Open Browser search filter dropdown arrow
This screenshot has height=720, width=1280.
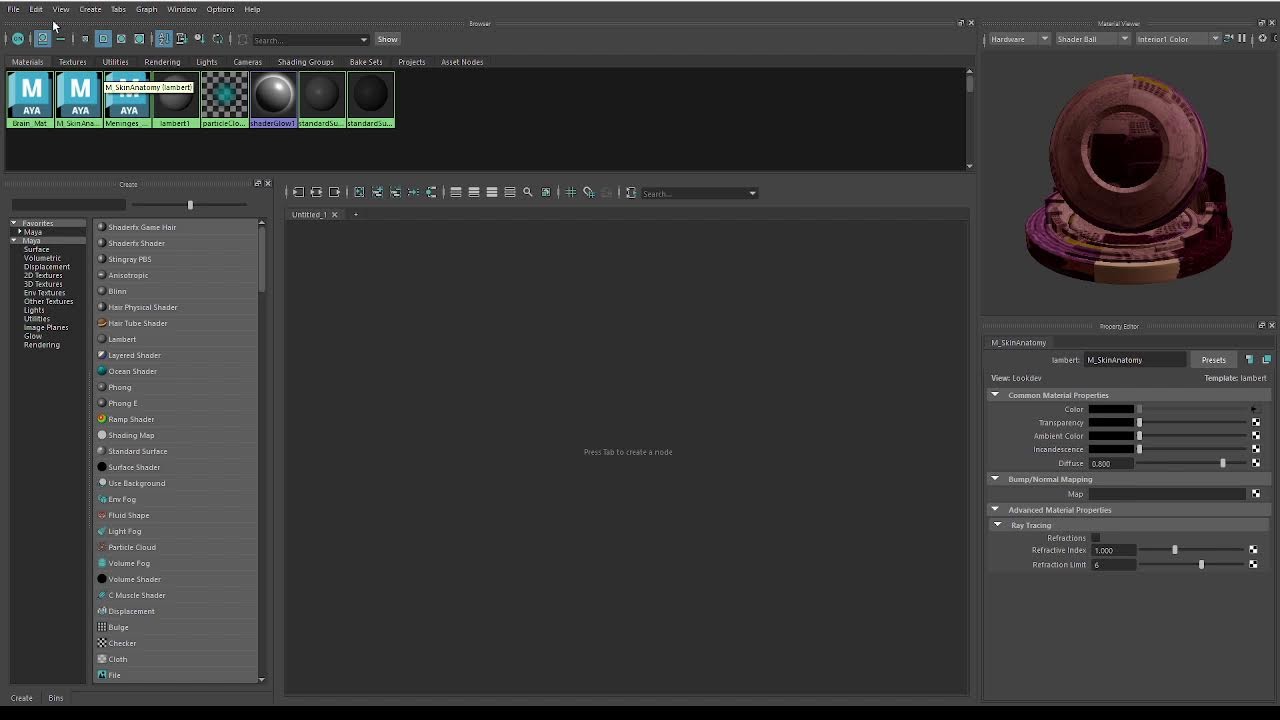click(363, 40)
